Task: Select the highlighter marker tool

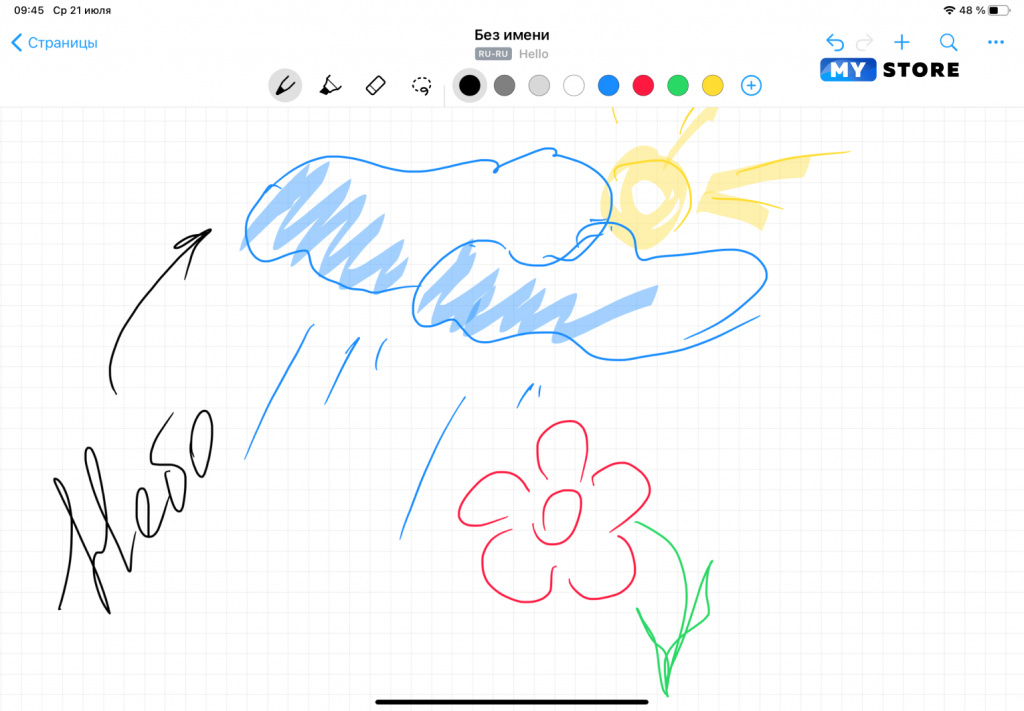Action: tap(330, 86)
